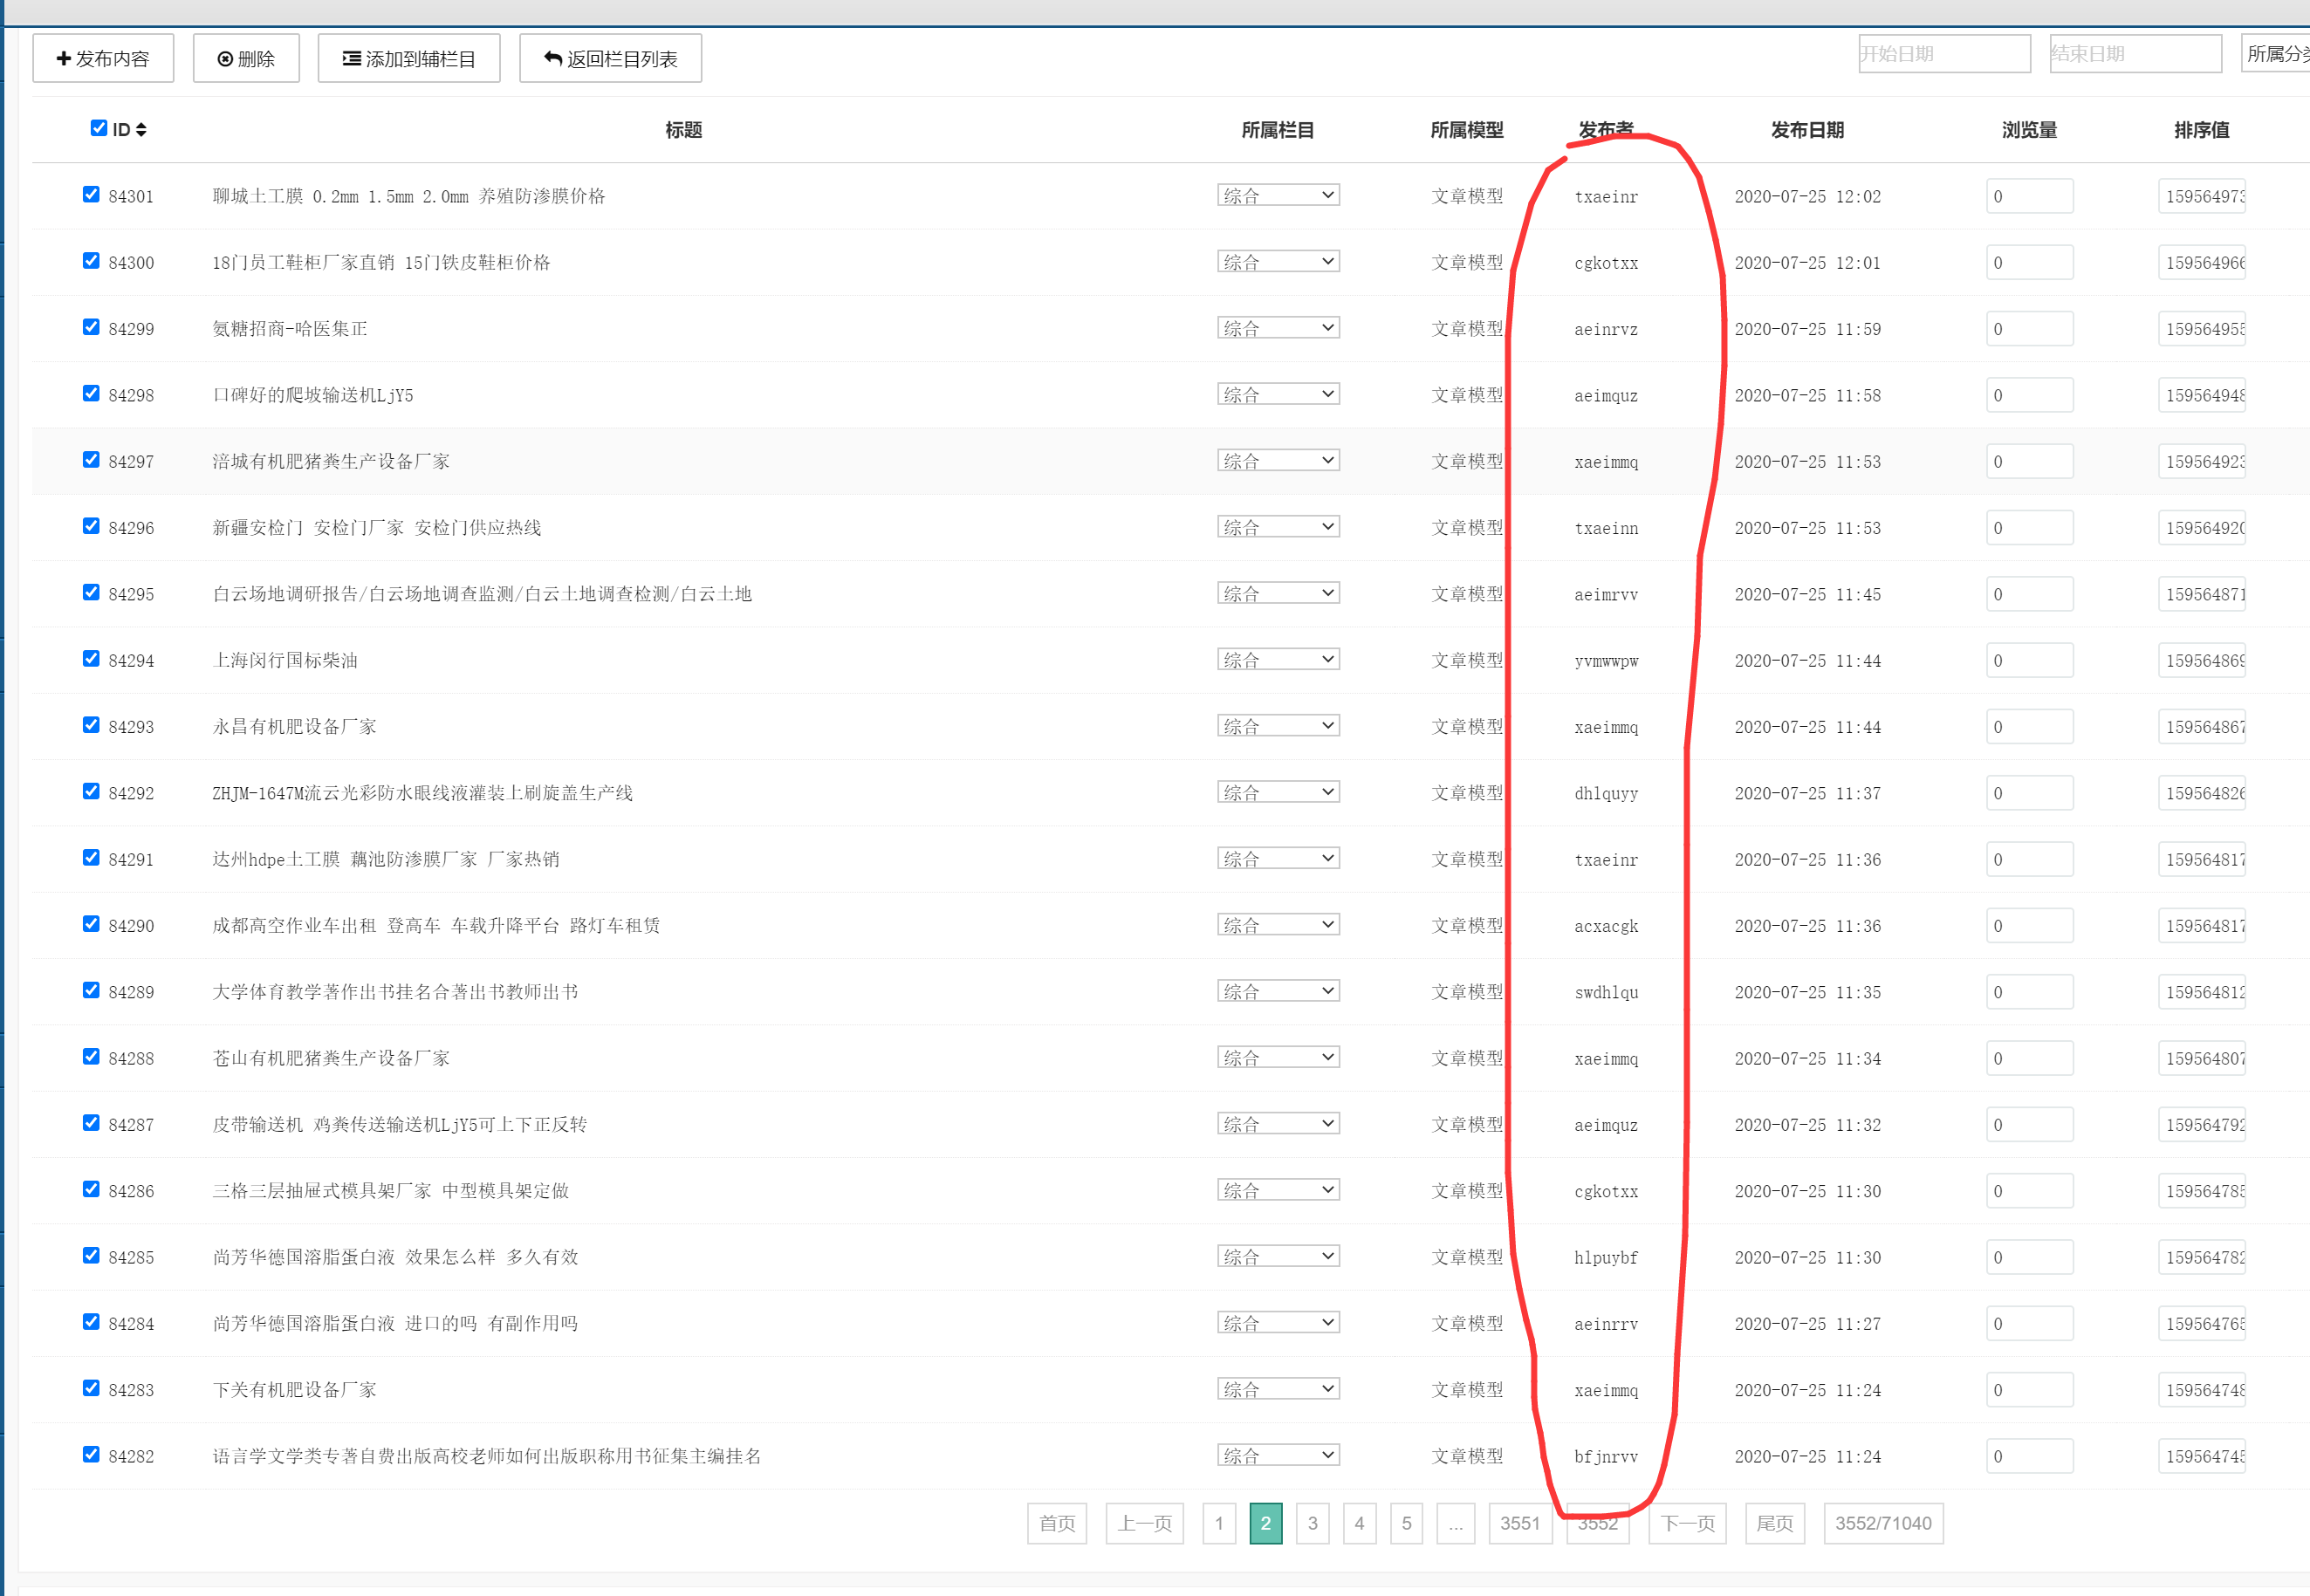Click the delete circle icon on 删除 button
Viewport: 2310px width, 1596px height.
coord(225,59)
